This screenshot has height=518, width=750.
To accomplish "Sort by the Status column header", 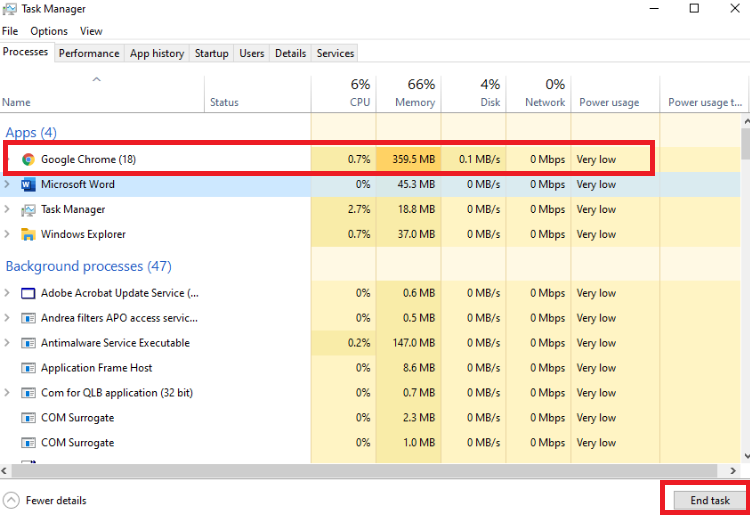I will pos(258,94).
